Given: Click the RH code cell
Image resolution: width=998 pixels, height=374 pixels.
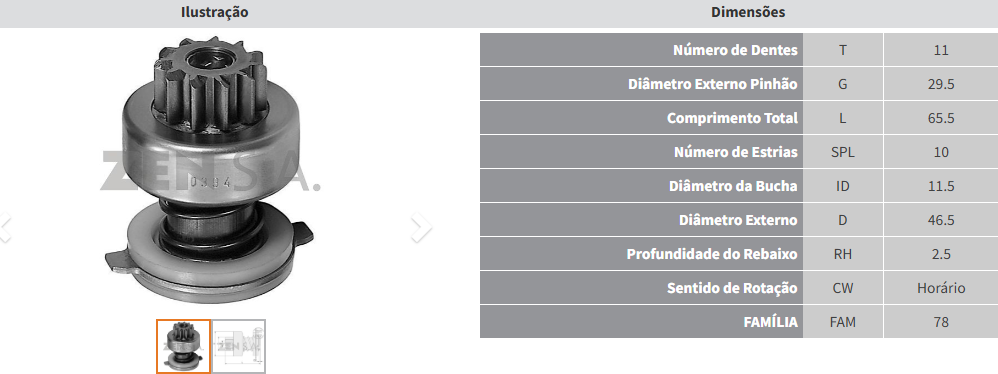Looking at the screenshot, I should (843, 254).
